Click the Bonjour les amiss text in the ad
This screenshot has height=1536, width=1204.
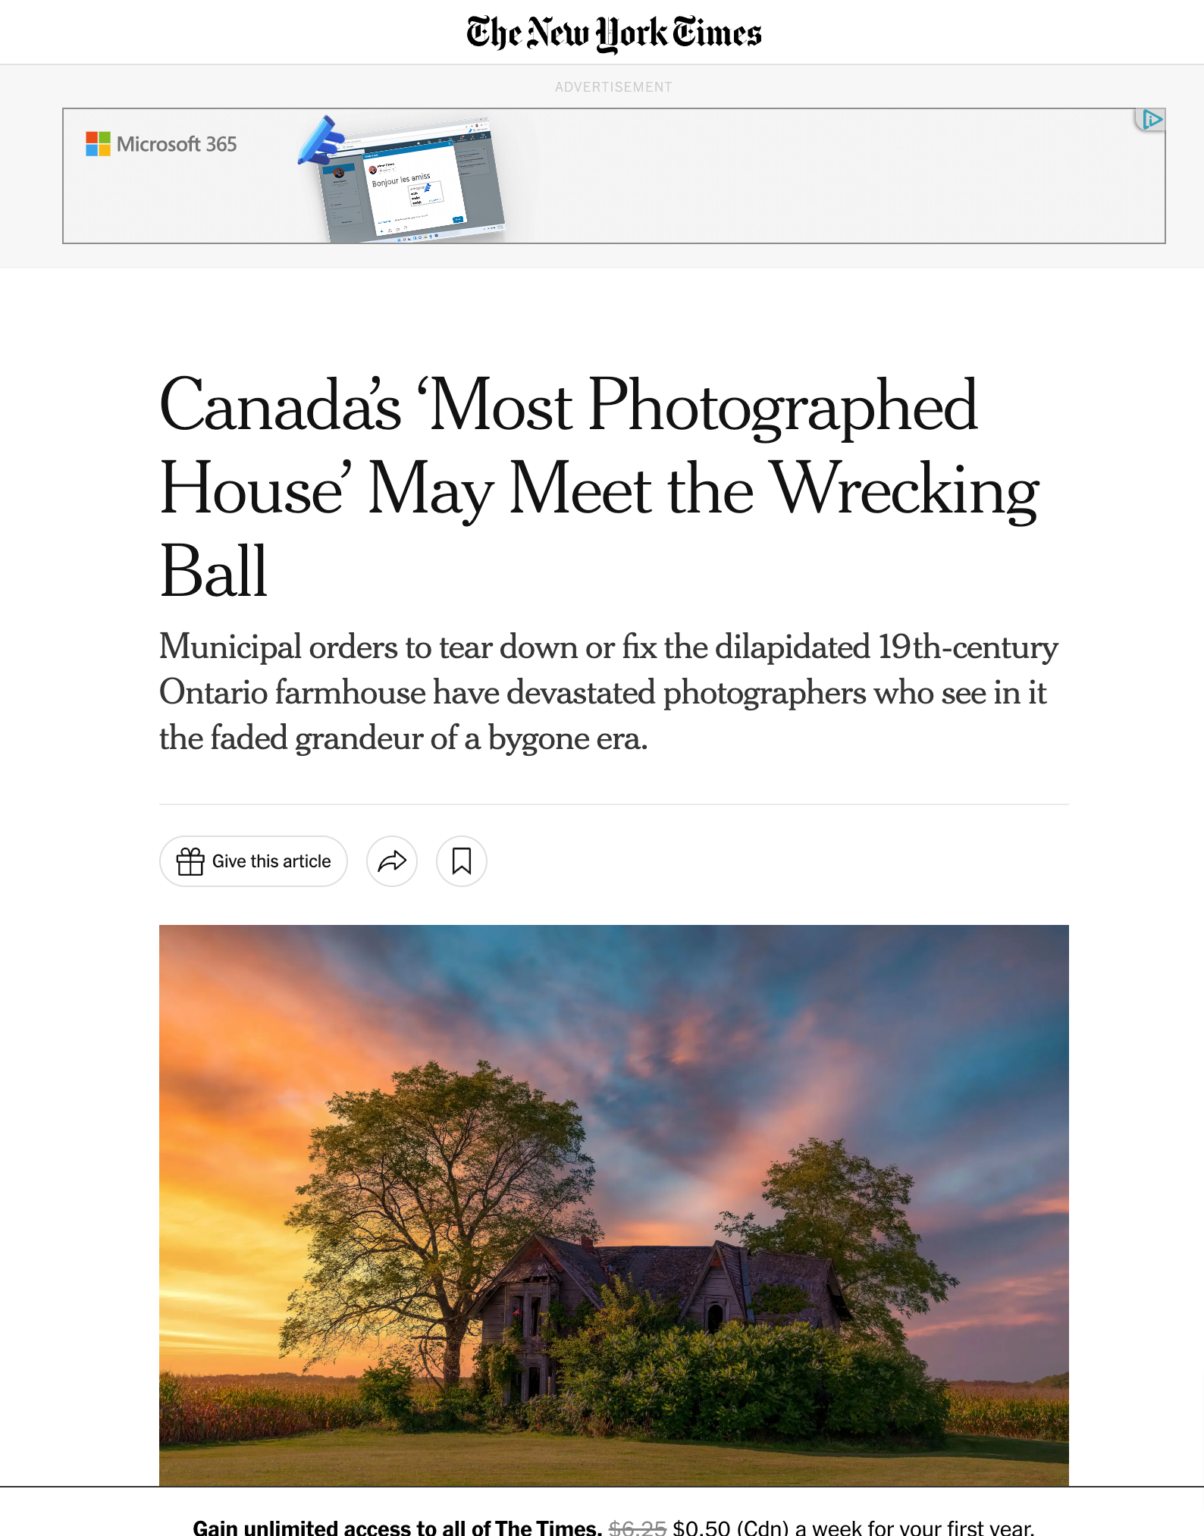pos(401,178)
